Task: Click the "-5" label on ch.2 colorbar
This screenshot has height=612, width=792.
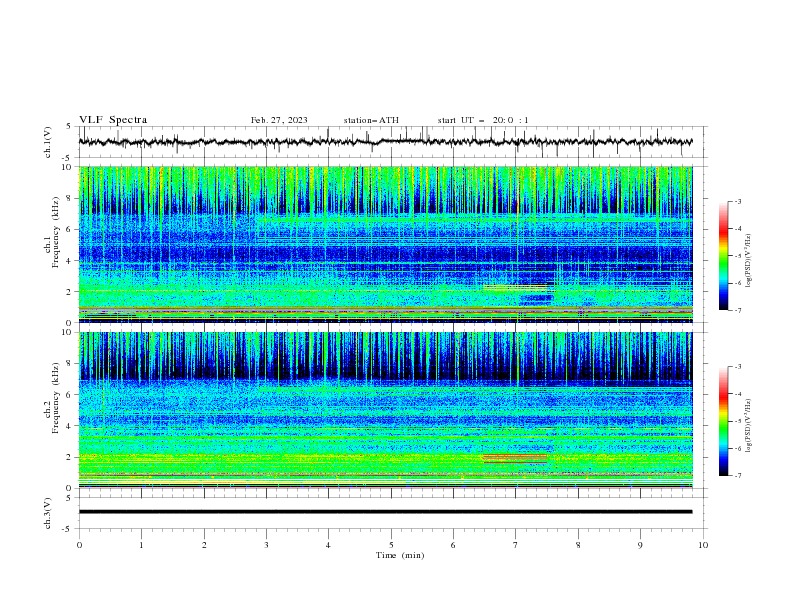Action: (737, 421)
